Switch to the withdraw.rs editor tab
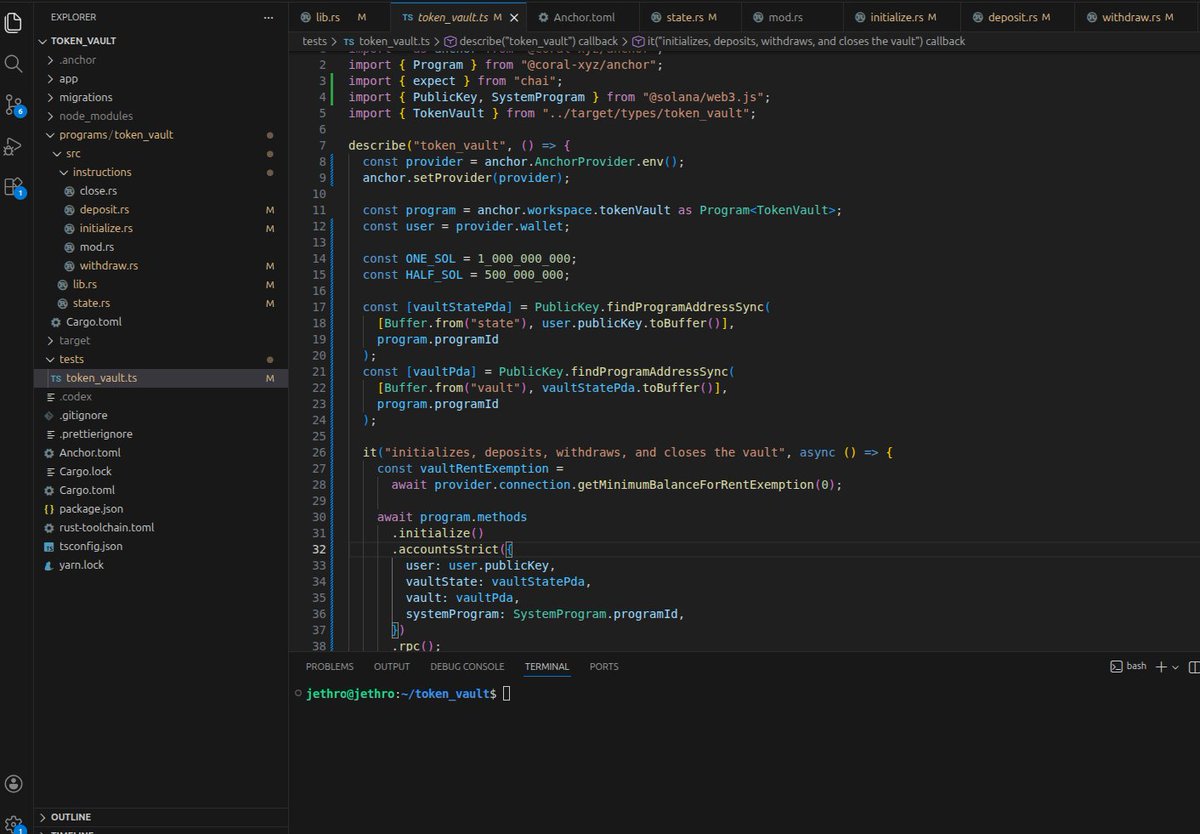Image resolution: width=1200 pixels, height=834 pixels. (1137, 18)
